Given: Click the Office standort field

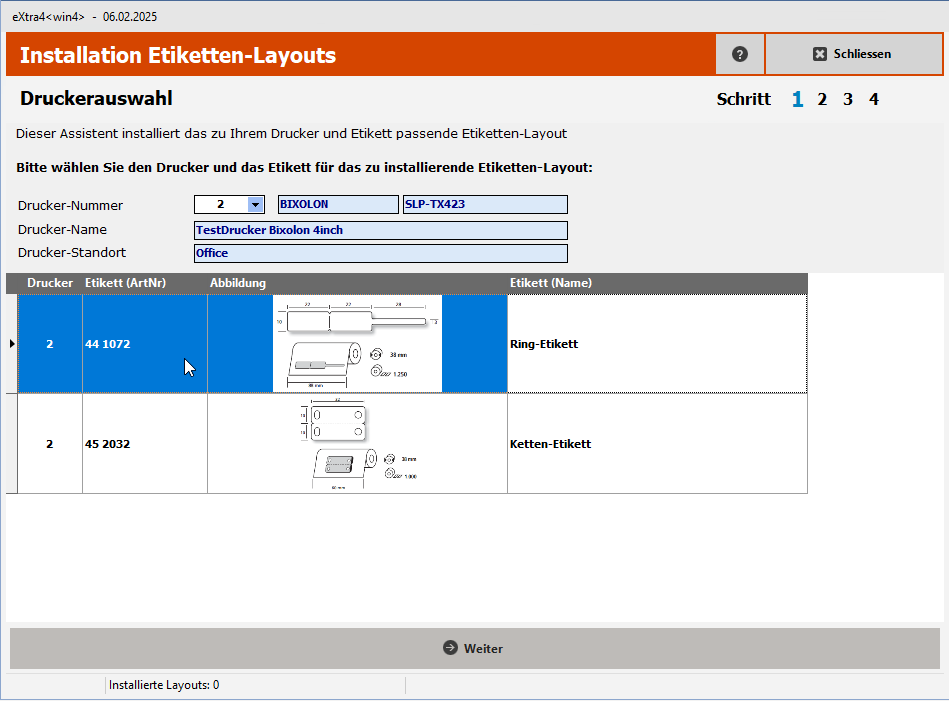Looking at the screenshot, I should 380,253.
